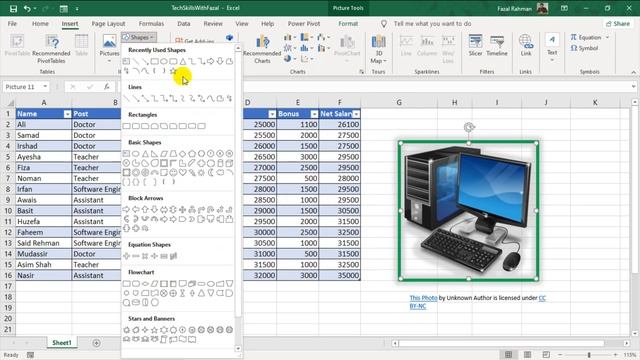Save the workbook from Quick Access toolbar
The height and width of the screenshot is (360, 640).
(13, 8)
